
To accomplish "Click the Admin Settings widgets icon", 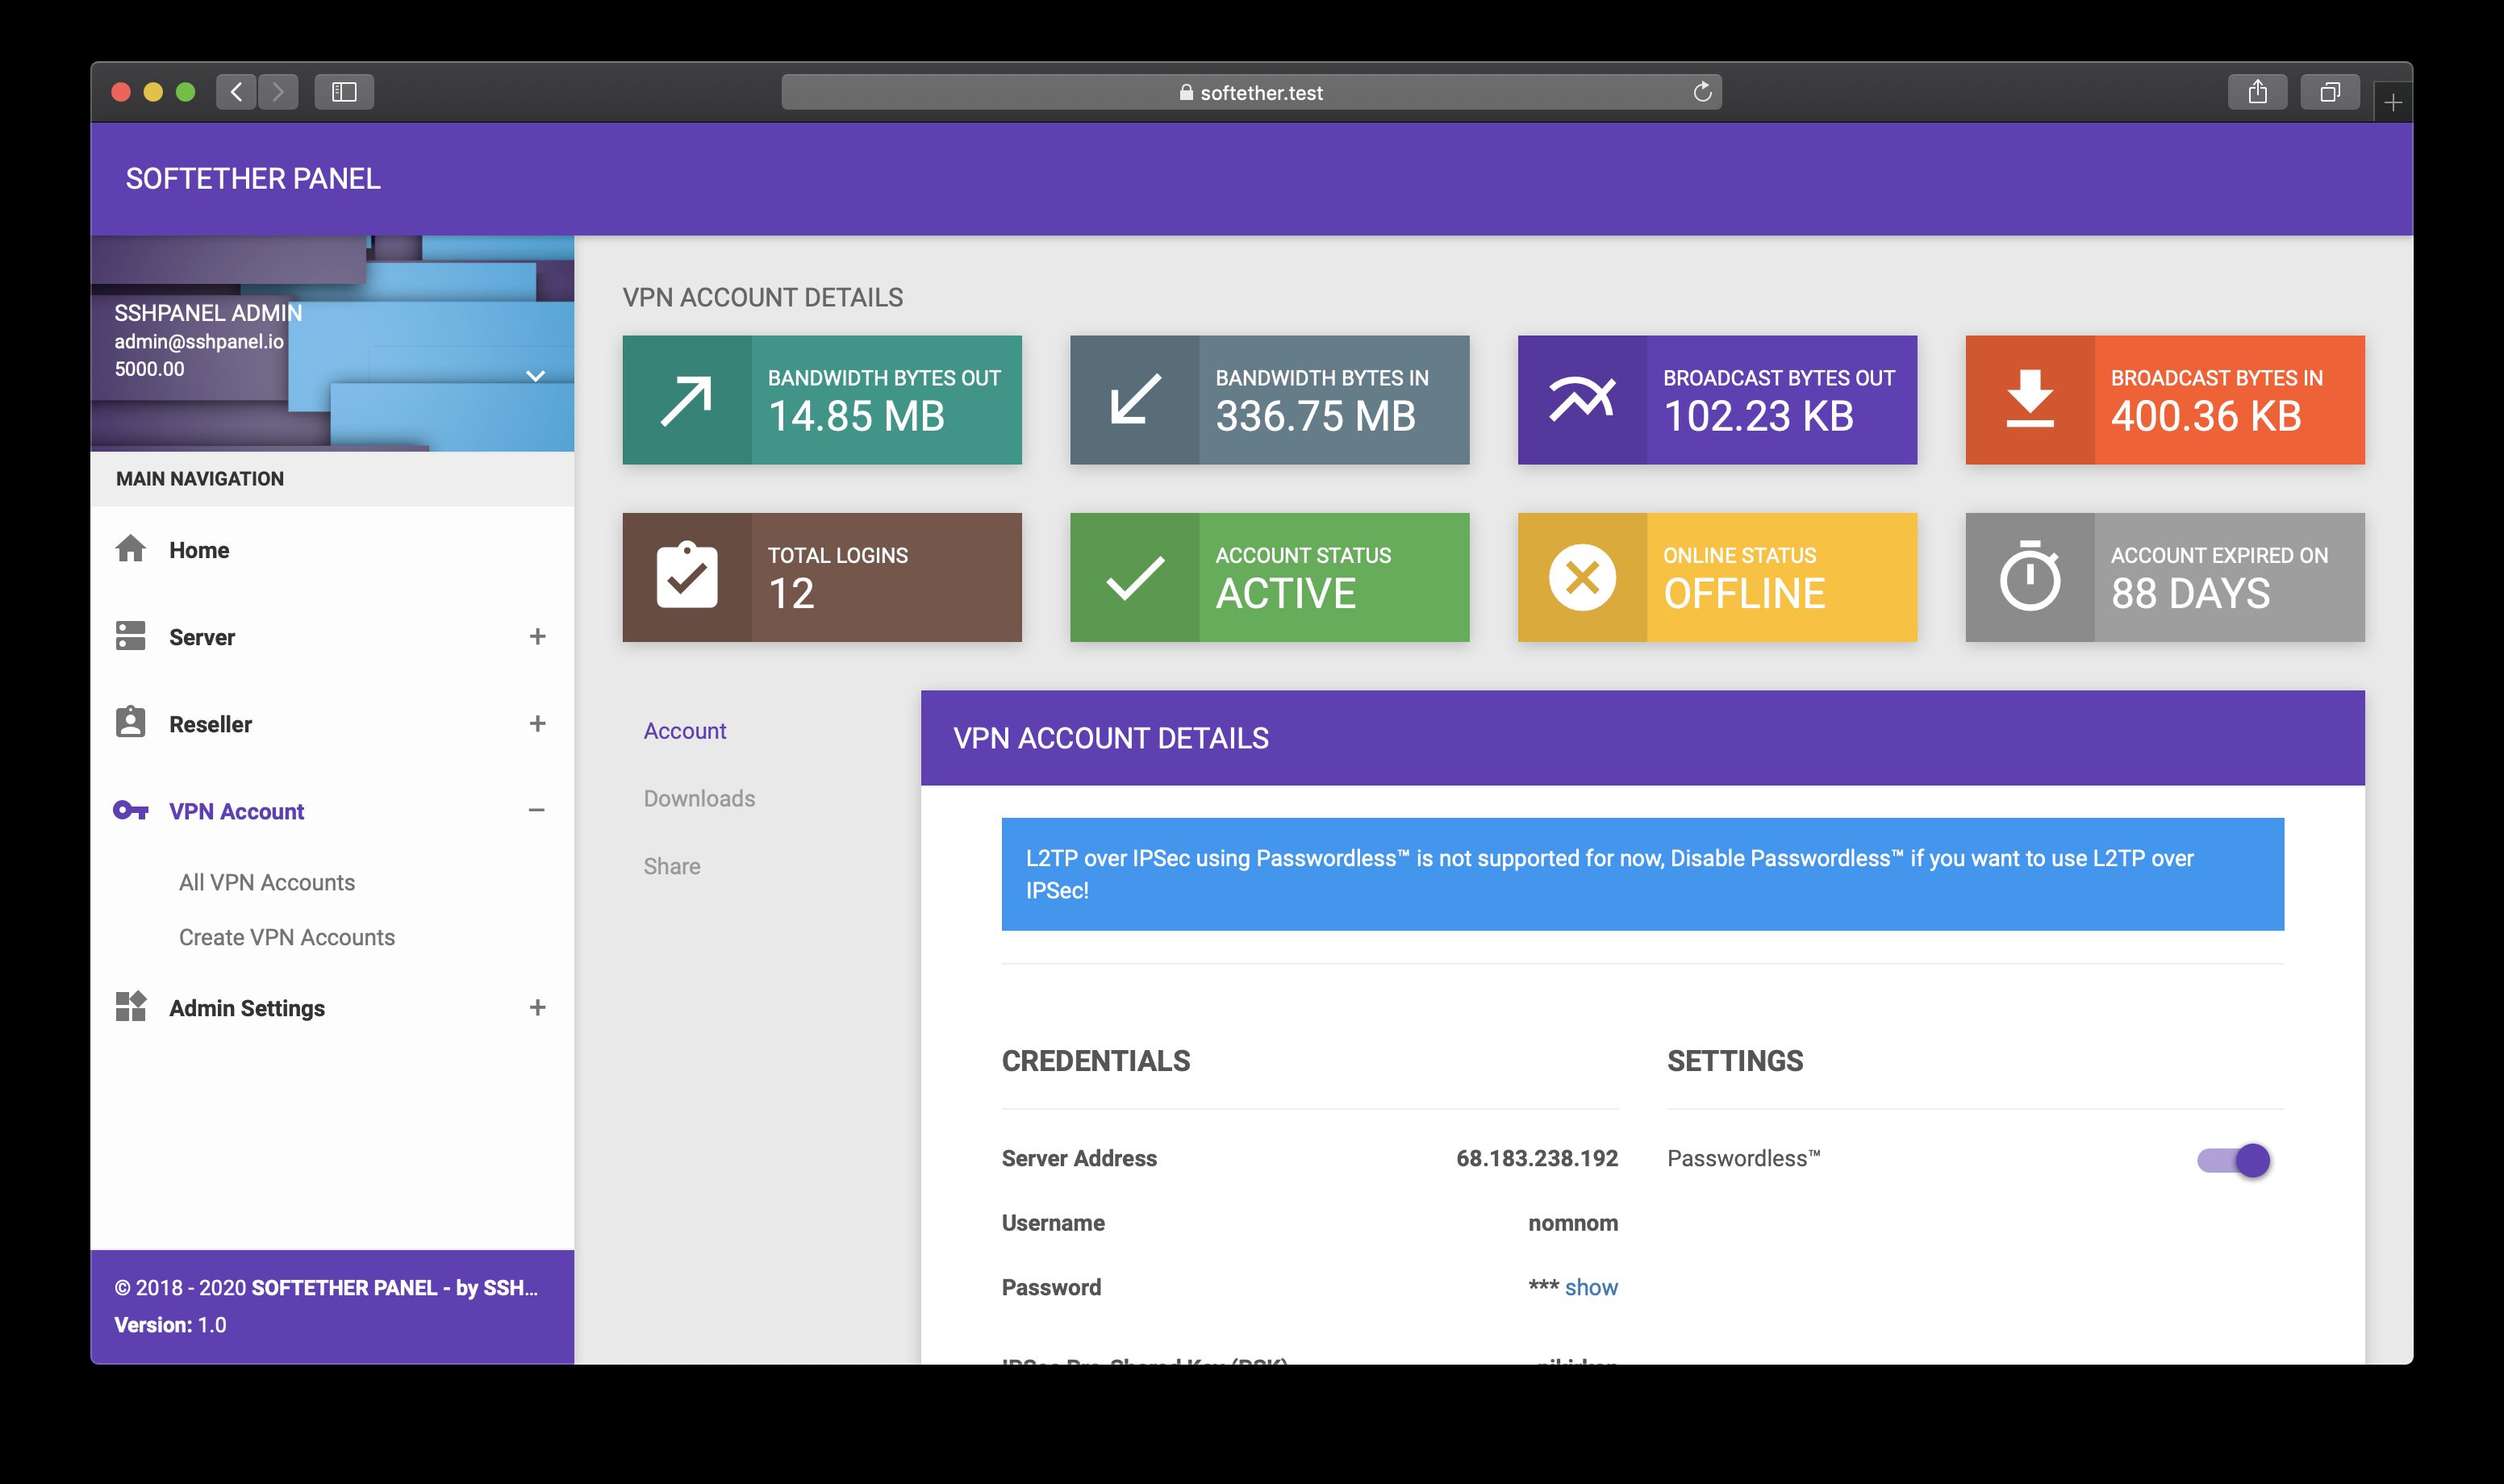I will point(130,1007).
